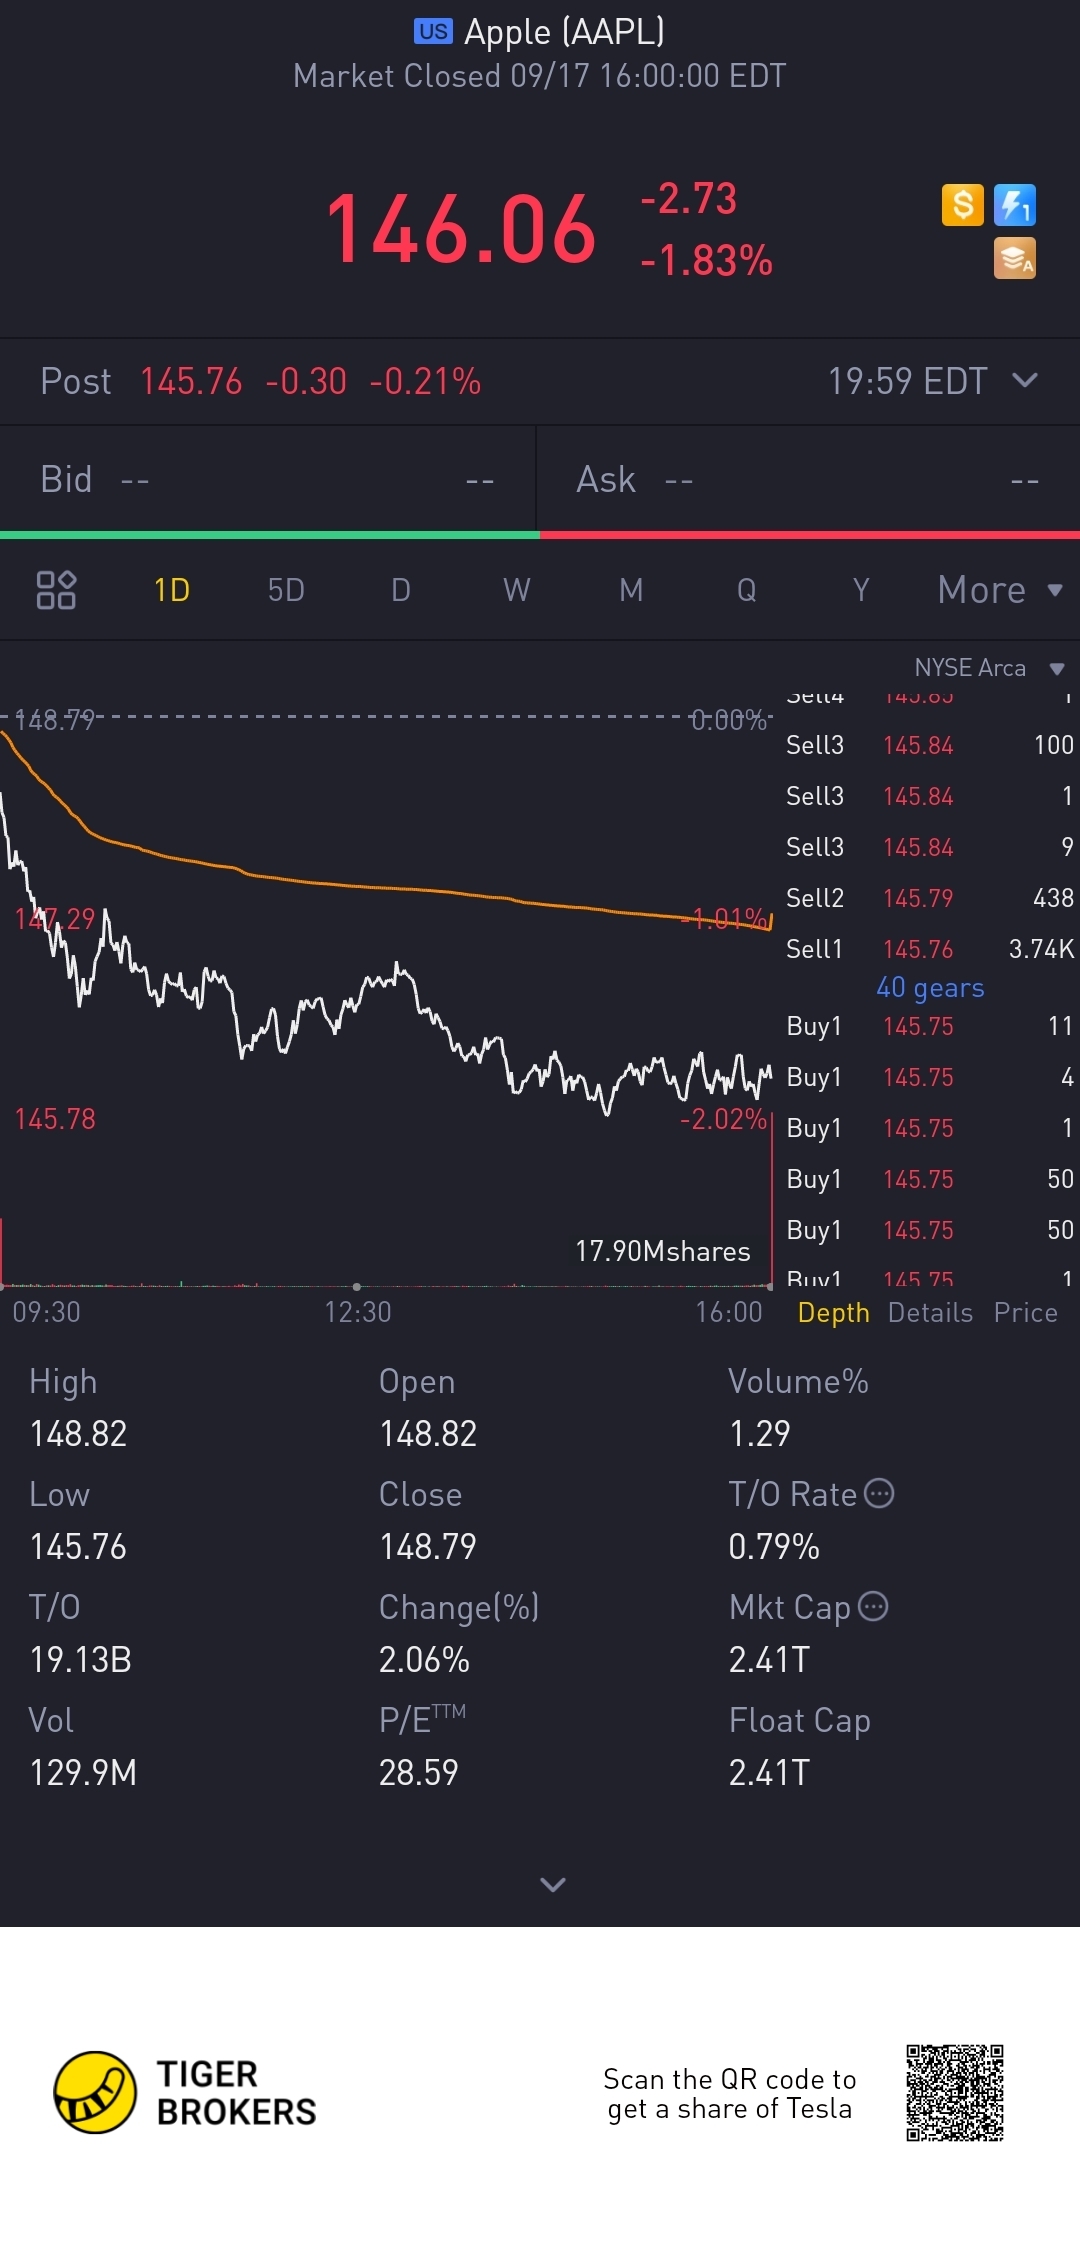Select the Sell2 145.79 order row
The image size is (1080, 2259).
pyautogui.click(x=930, y=898)
